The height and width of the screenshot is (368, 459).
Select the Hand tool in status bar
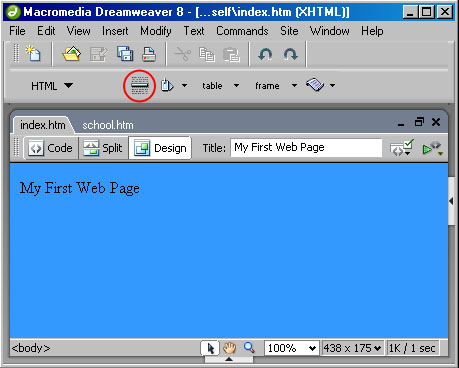(x=230, y=348)
